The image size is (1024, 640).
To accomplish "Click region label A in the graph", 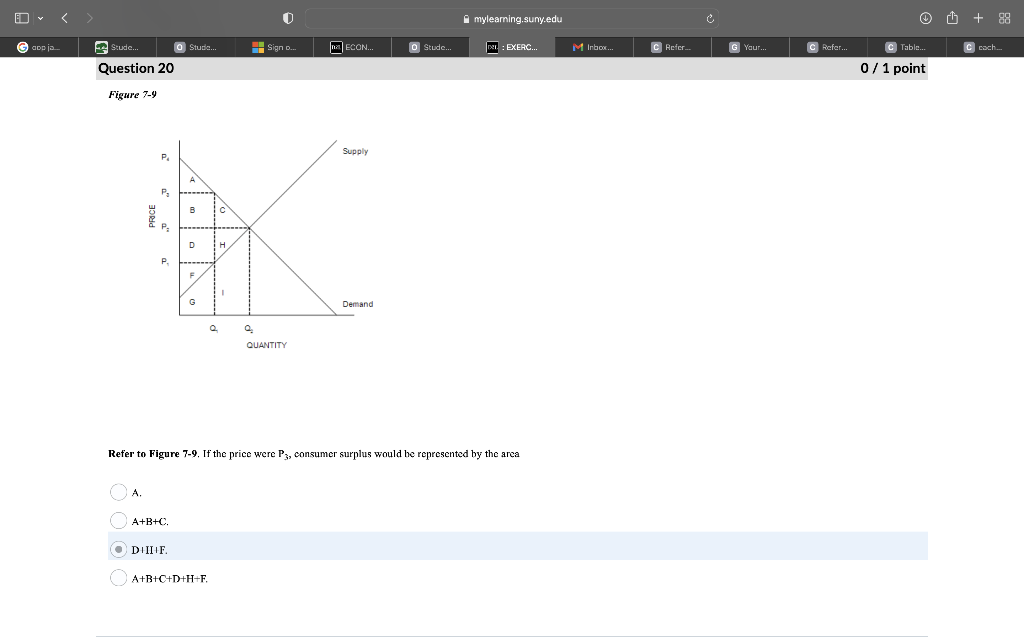I will [x=192, y=180].
